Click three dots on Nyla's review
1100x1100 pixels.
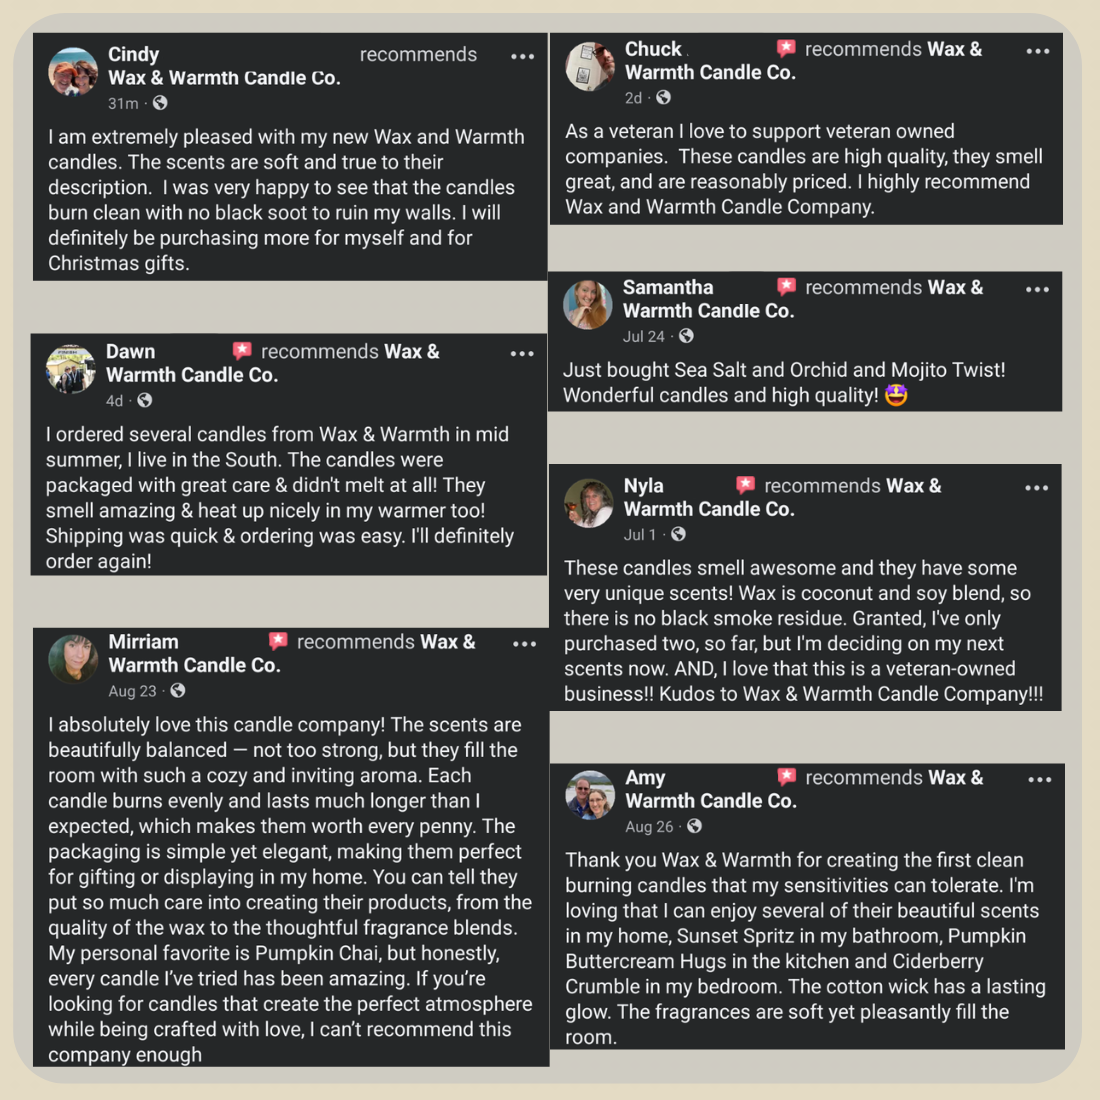pos(1037,488)
